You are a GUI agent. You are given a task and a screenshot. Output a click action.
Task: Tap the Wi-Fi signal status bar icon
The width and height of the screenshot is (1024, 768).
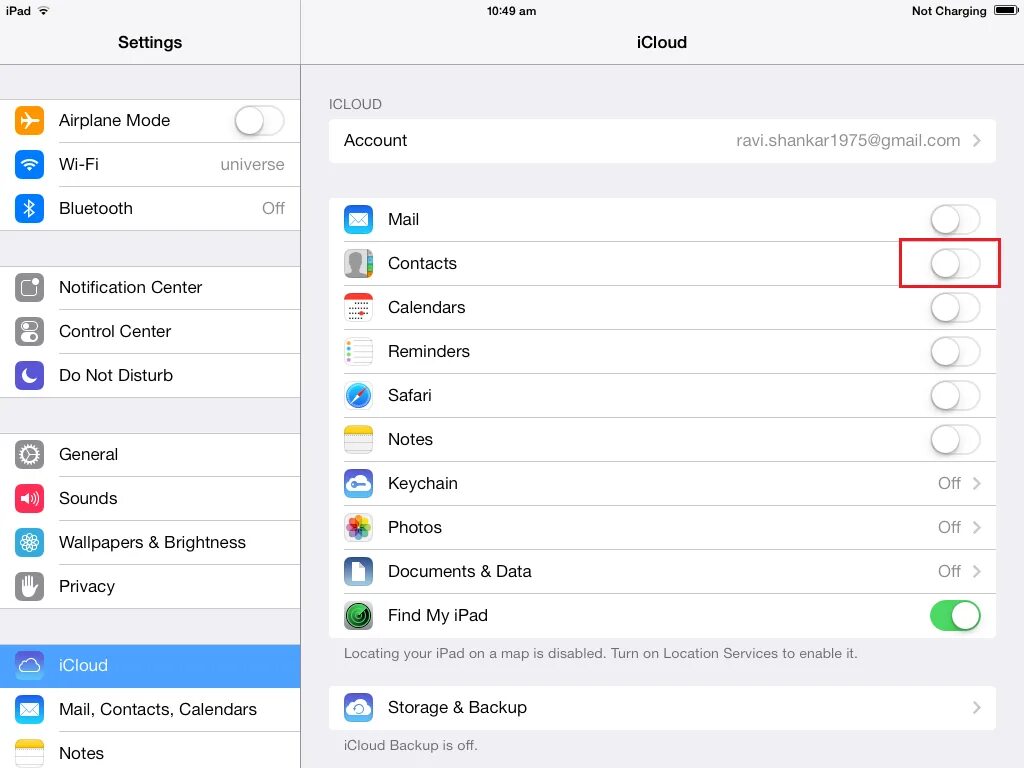point(44,10)
